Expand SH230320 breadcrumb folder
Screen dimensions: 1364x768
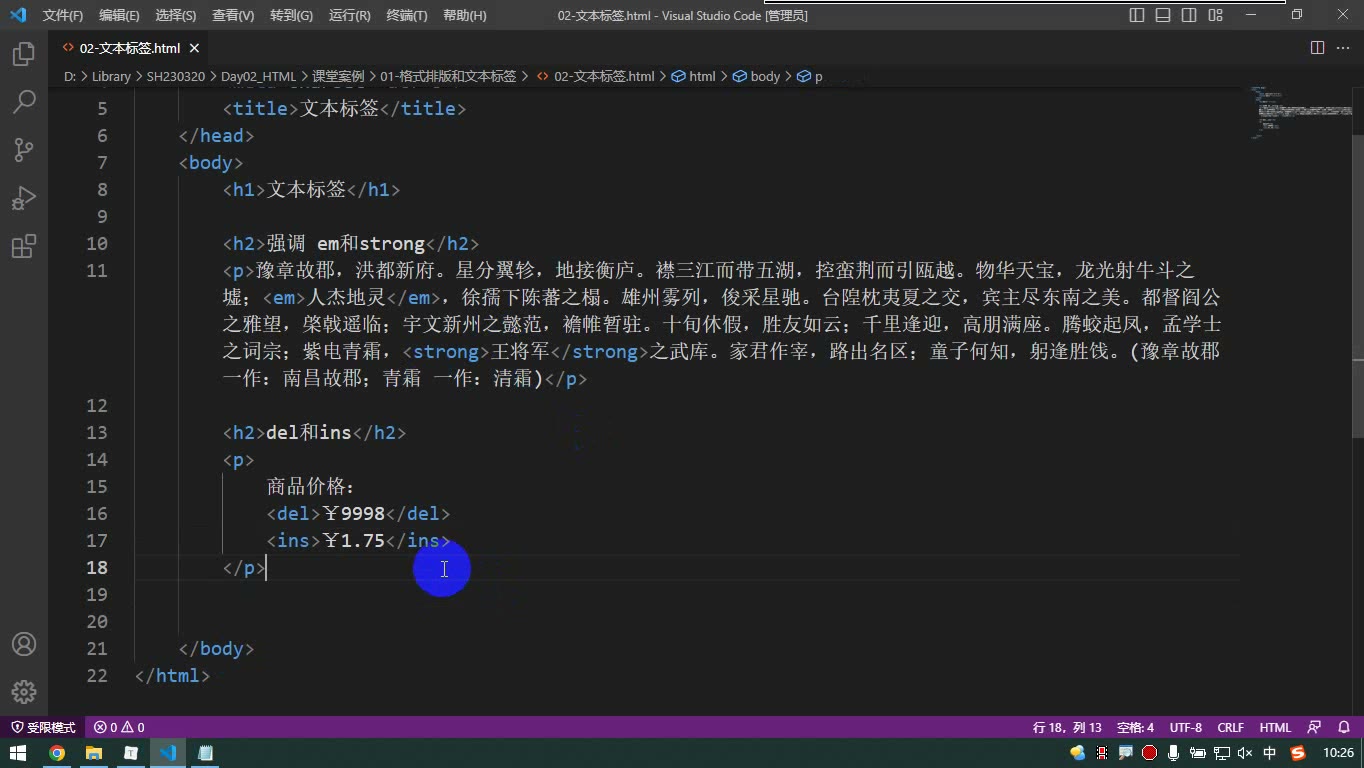tap(175, 76)
